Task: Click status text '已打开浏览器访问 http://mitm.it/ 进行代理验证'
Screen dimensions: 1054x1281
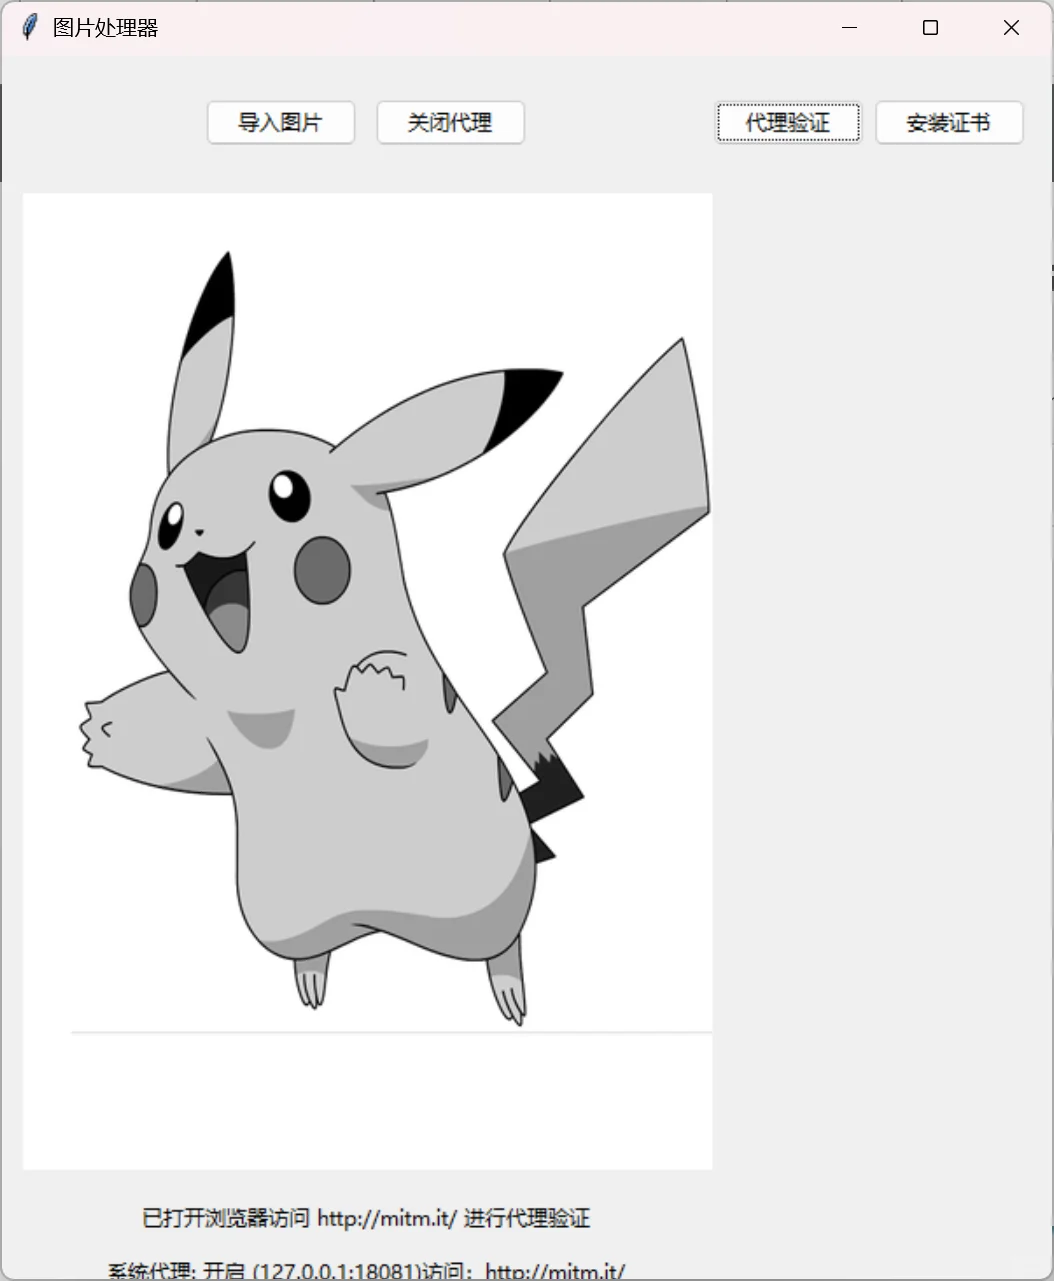Action: 366,1218
